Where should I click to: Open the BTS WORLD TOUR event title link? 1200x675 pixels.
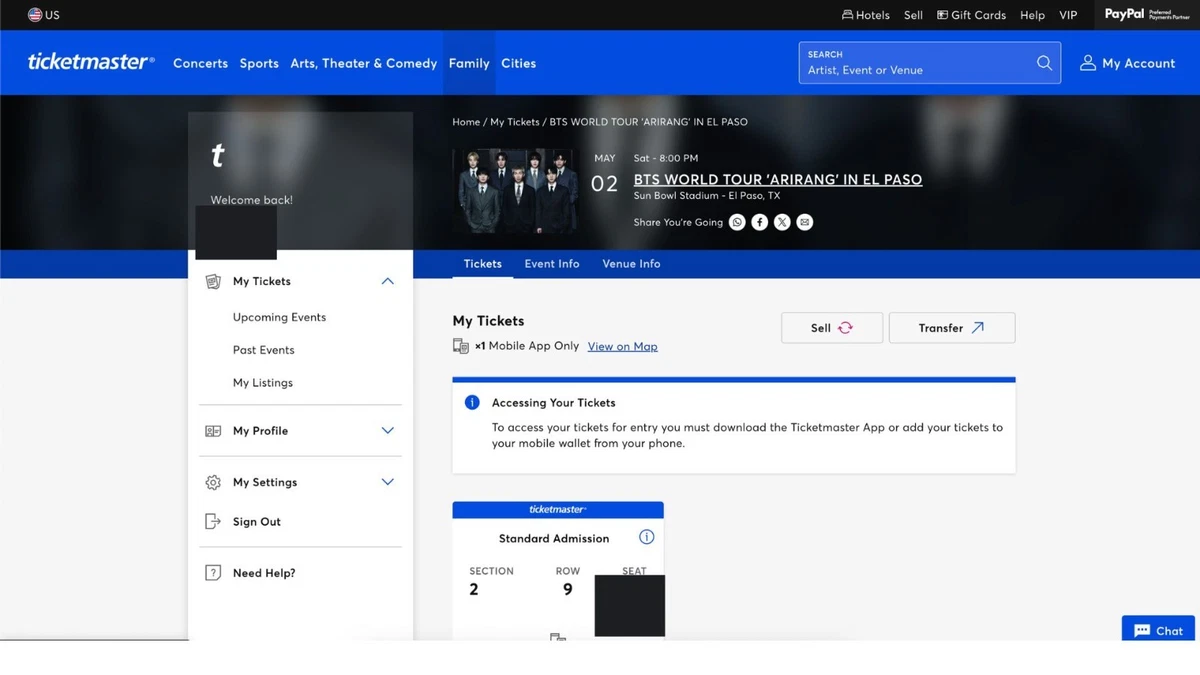click(x=778, y=180)
